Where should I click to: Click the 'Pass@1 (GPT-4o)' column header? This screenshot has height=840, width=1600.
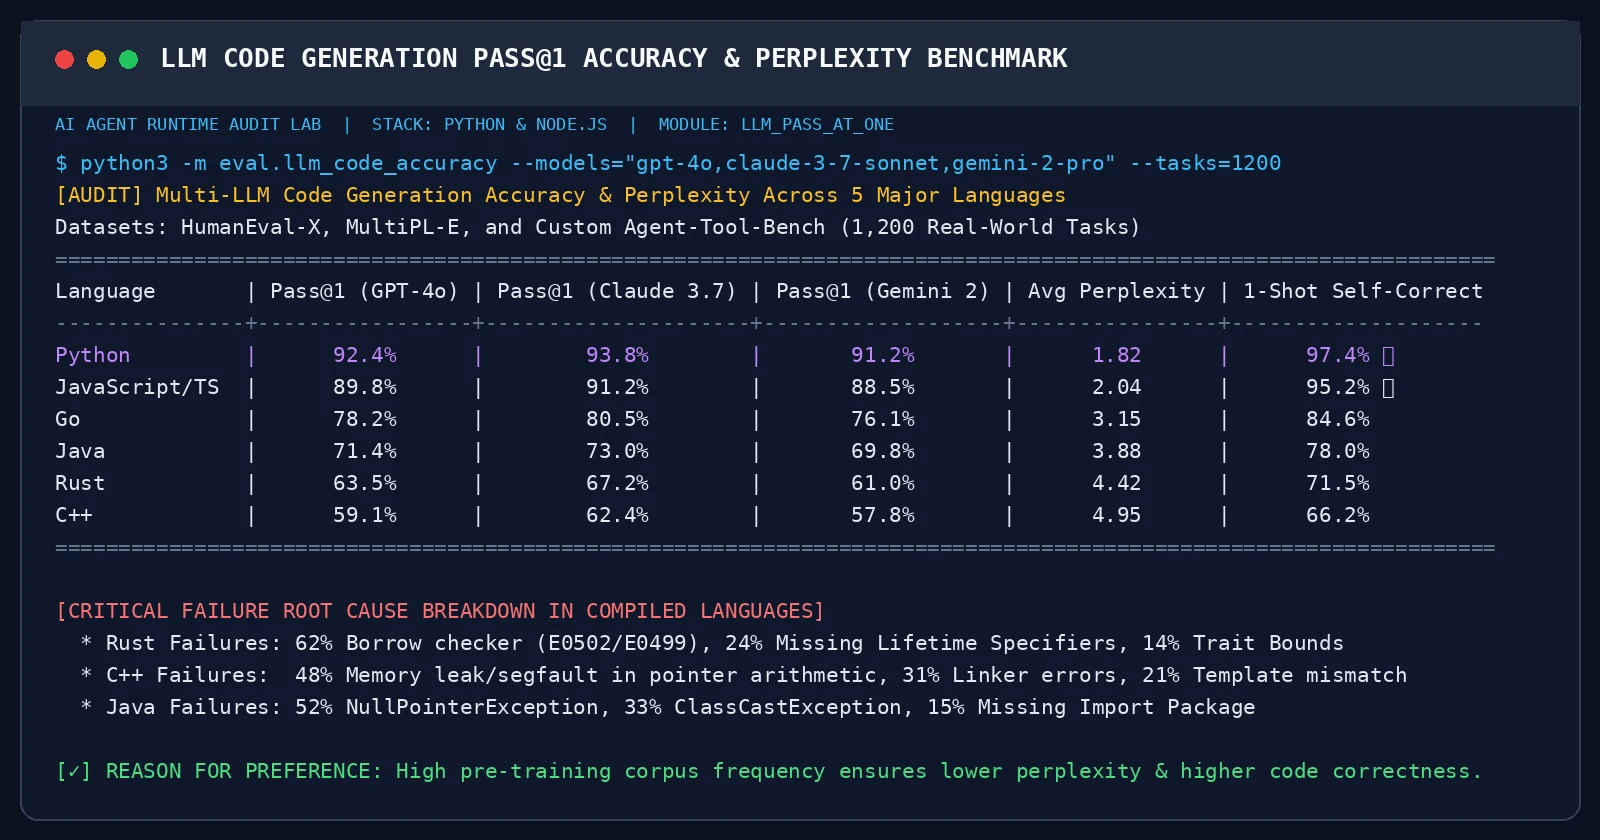click(x=364, y=291)
